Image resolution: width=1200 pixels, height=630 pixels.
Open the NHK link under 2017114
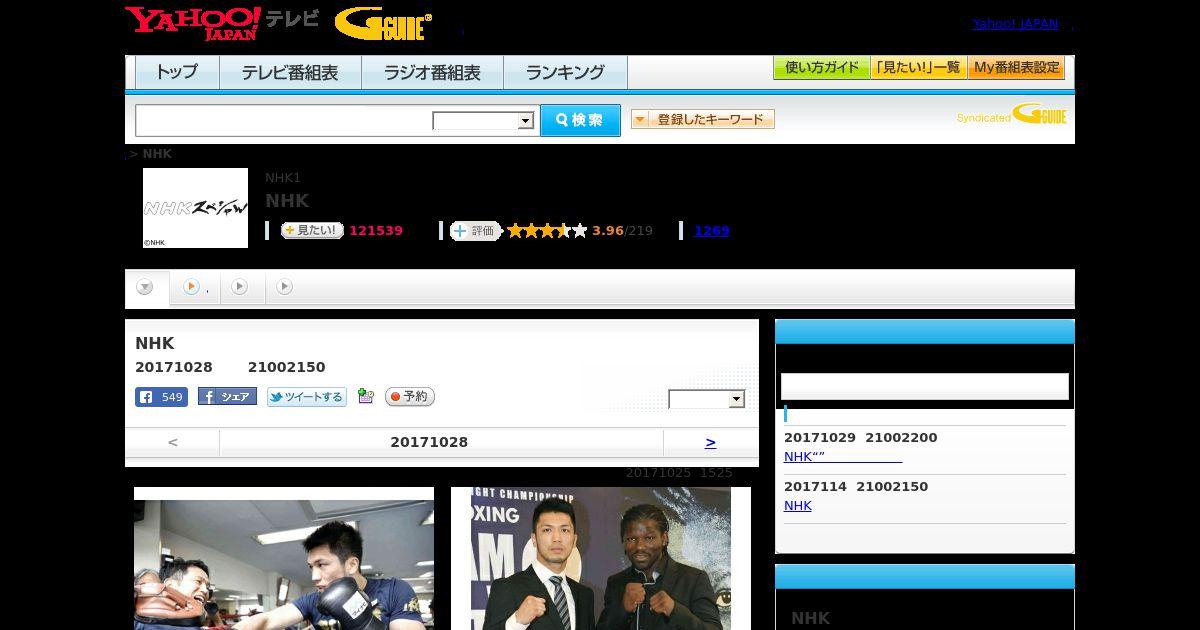798,506
